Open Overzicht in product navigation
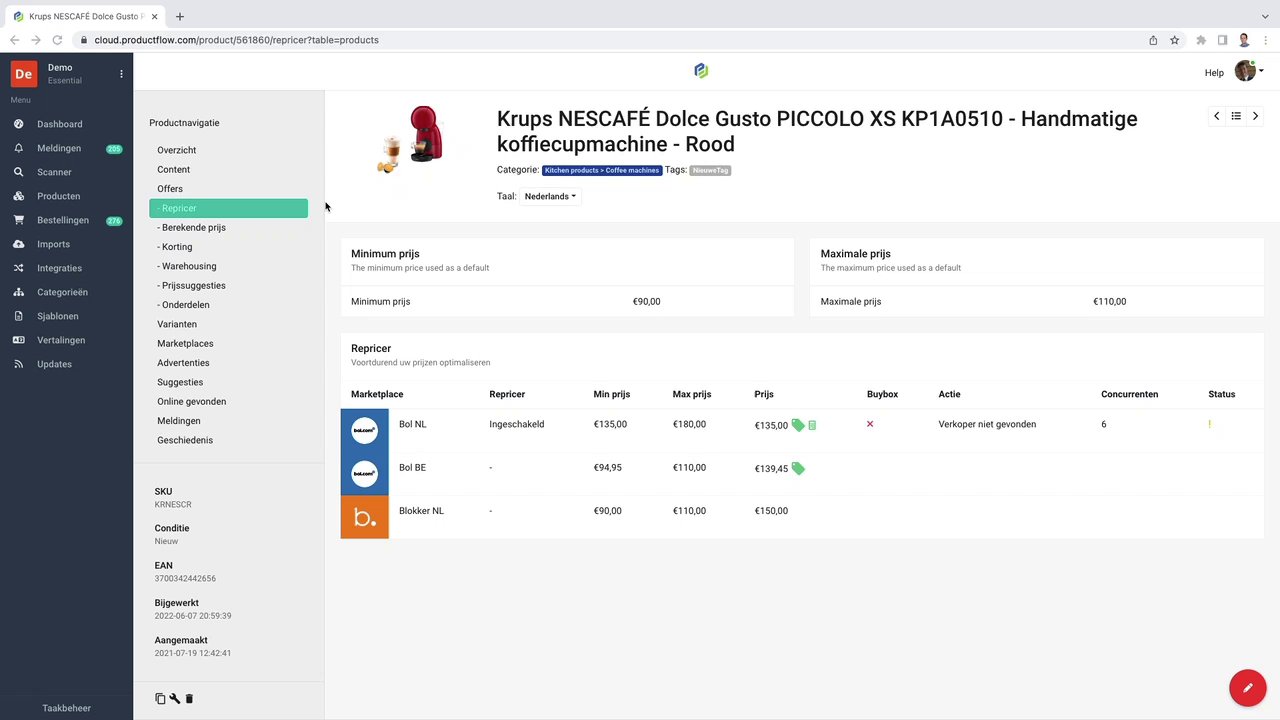This screenshot has width=1280, height=720. [x=176, y=150]
